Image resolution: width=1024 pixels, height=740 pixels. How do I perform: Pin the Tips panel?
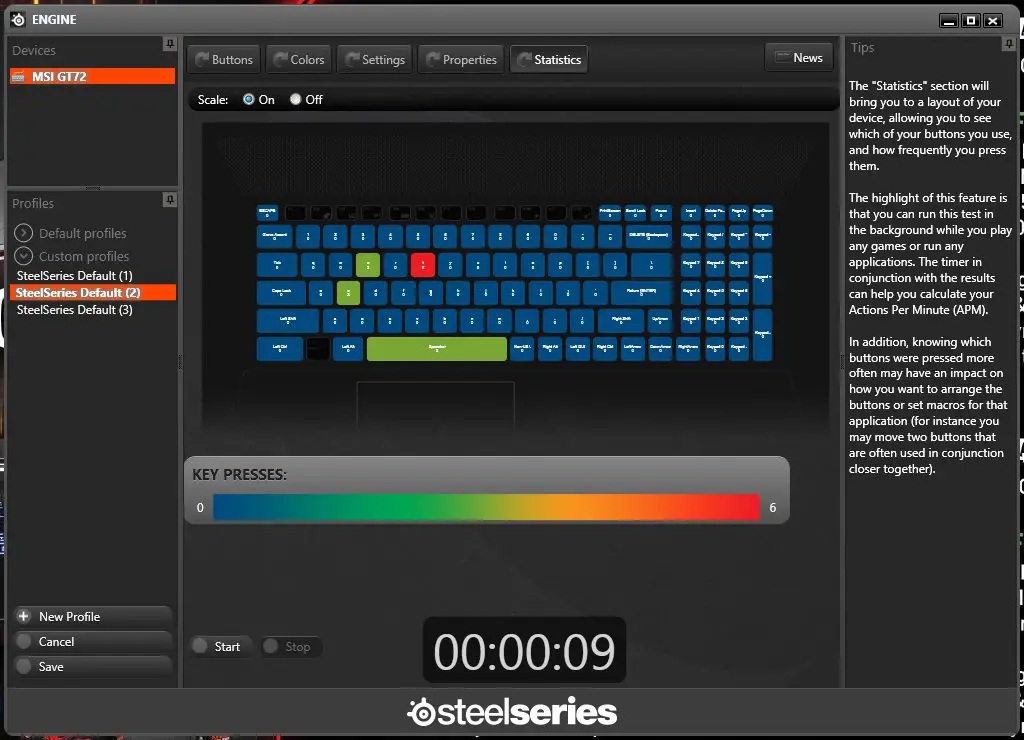tap(1008, 44)
